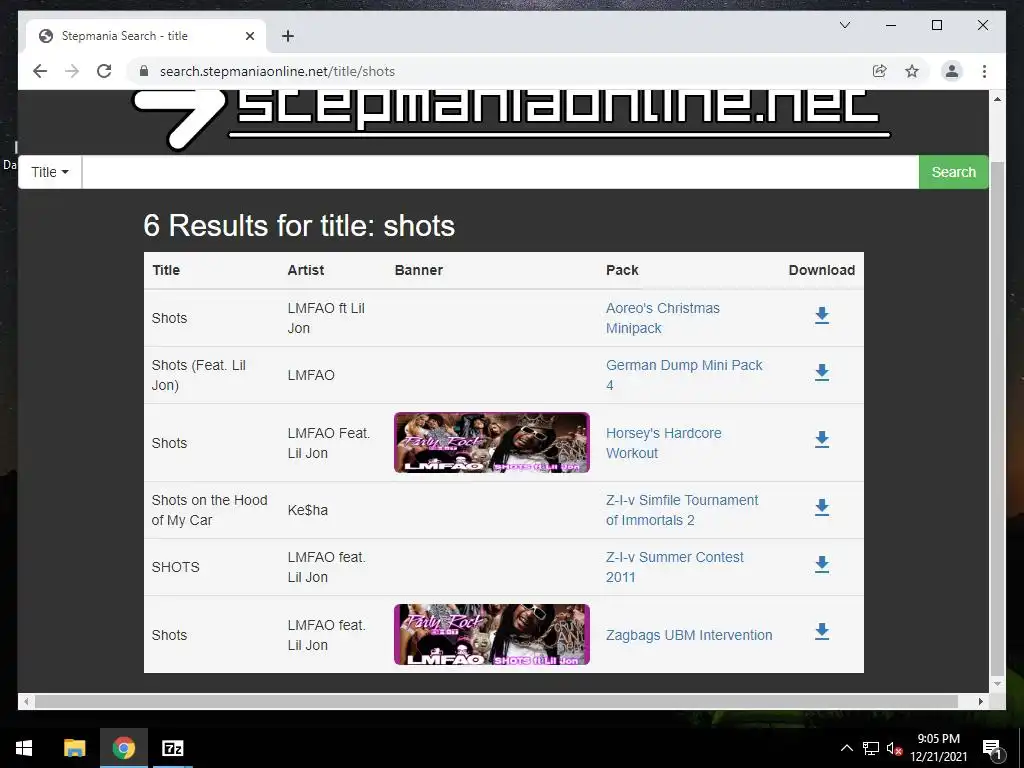The image size is (1024, 768).
Task: Click the scroll-right arrow at bottom
Action: pos(980,701)
